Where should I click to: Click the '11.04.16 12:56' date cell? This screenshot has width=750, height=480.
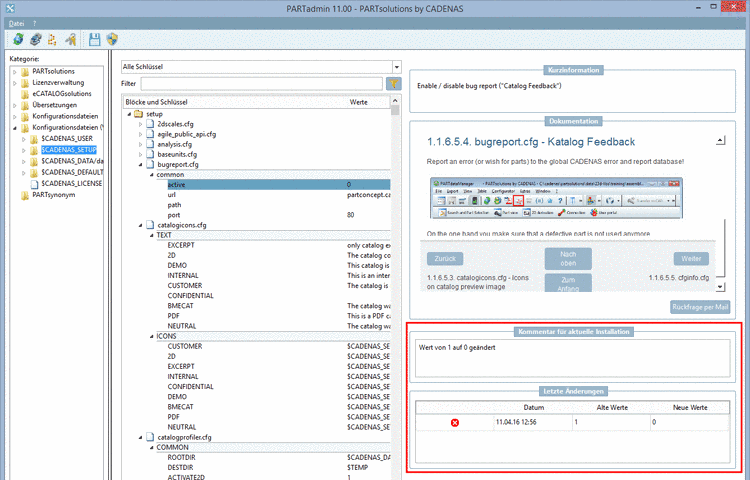[x=533, y=422]
